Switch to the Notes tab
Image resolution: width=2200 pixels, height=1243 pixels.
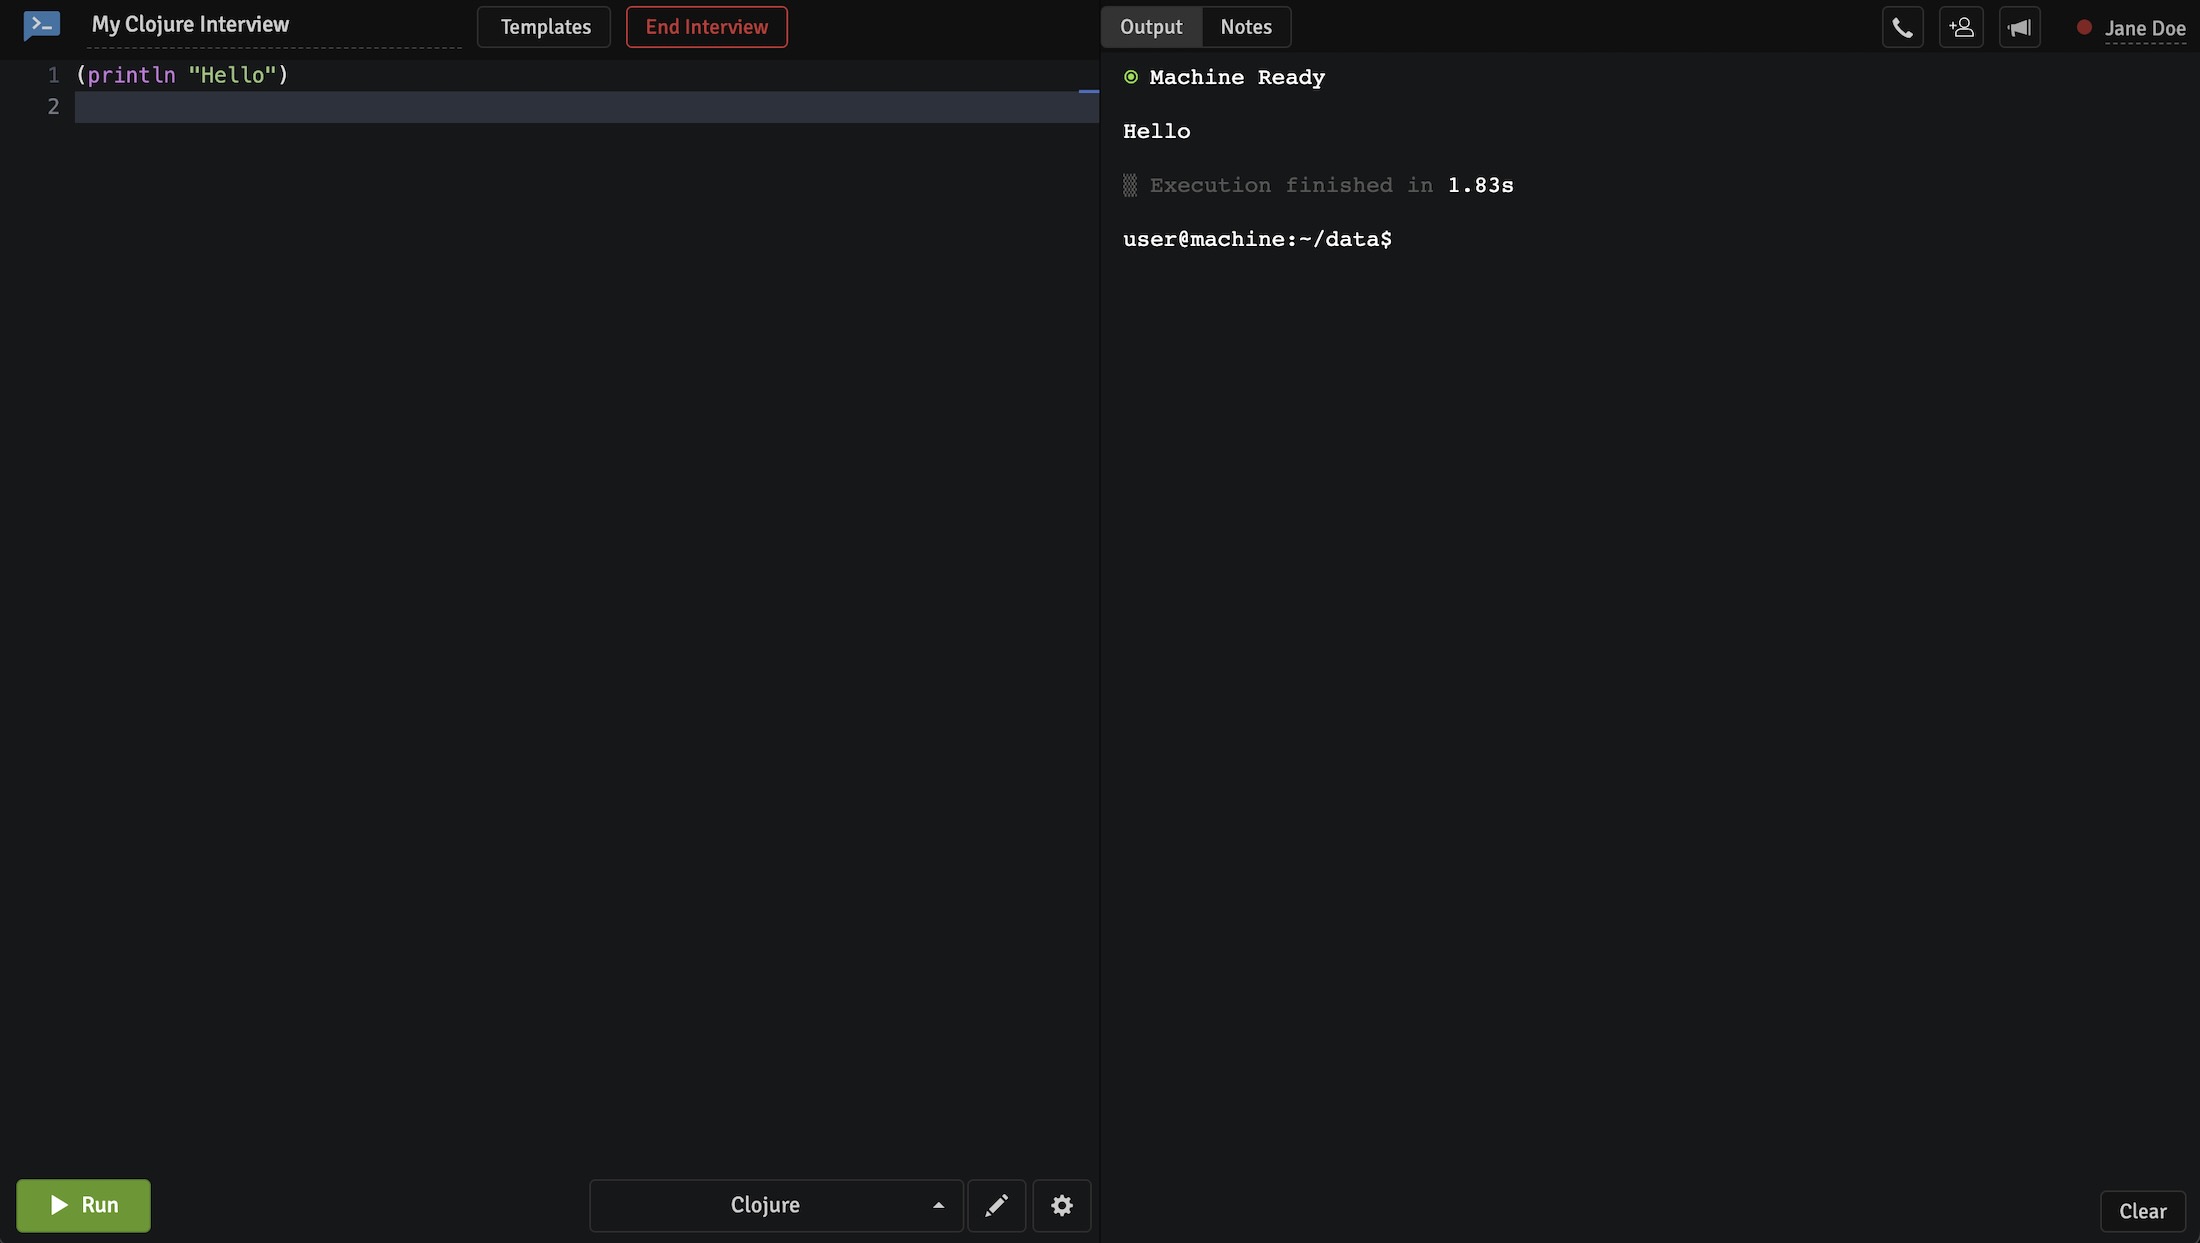tap(1247, 26)
